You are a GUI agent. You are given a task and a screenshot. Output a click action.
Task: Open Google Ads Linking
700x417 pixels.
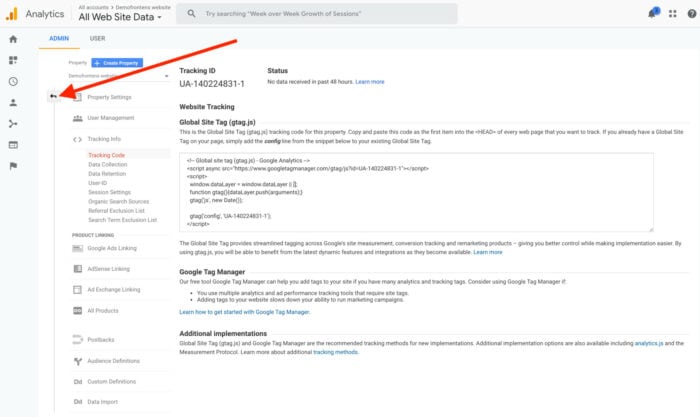[112, 248]
